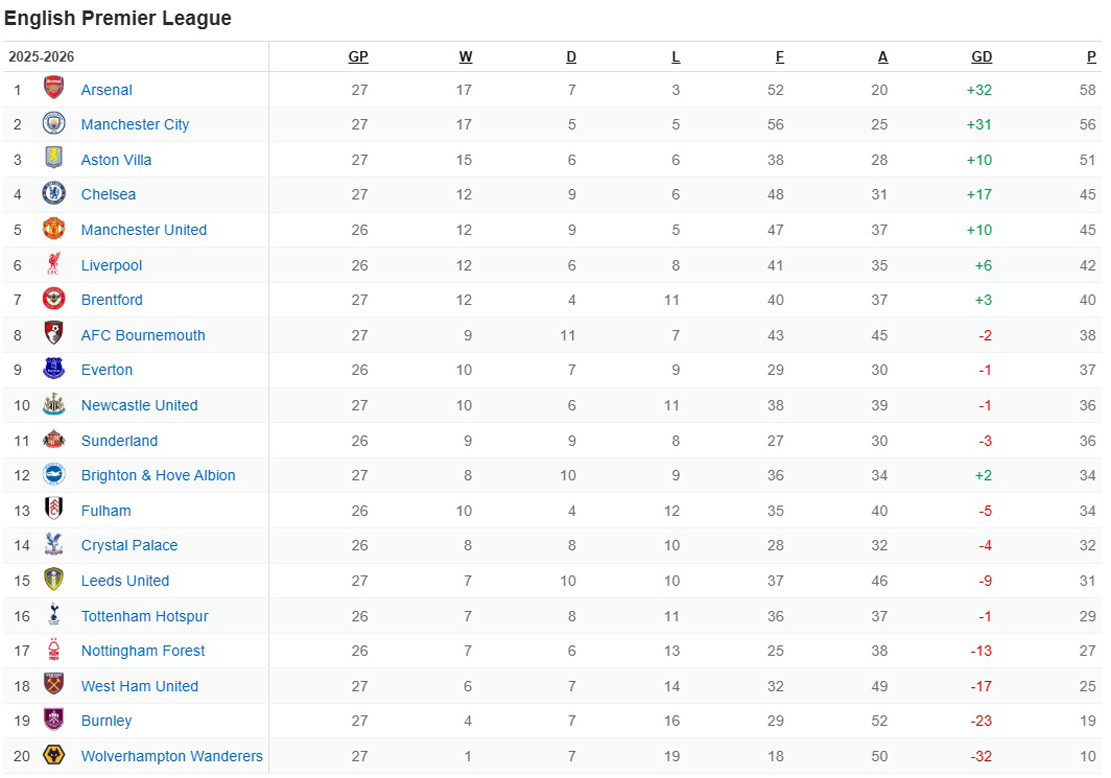Open the Aston Villa team link

[x=116, y=160]
